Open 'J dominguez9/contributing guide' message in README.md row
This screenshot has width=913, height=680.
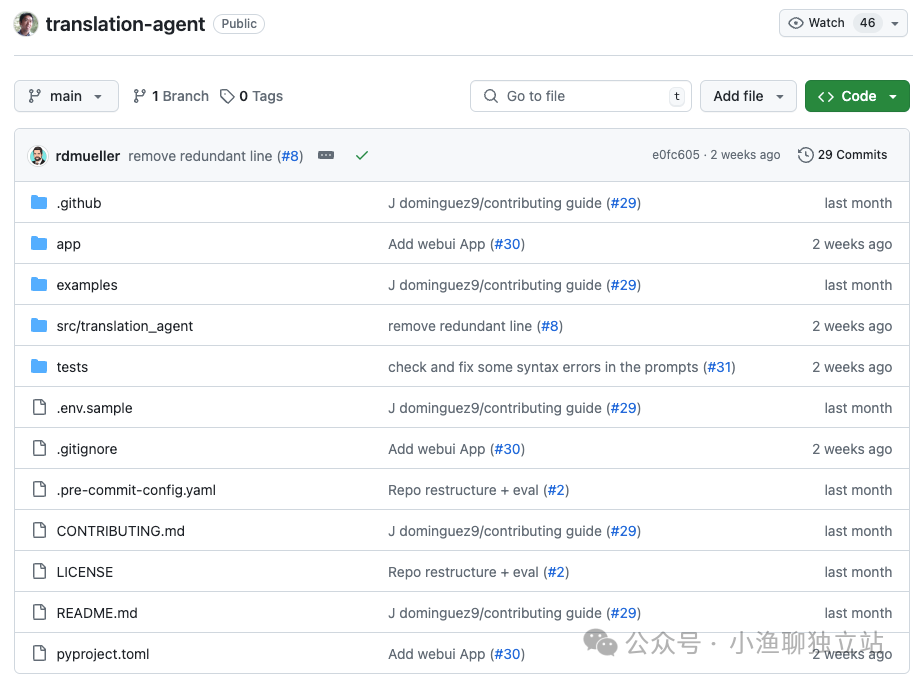495,613
